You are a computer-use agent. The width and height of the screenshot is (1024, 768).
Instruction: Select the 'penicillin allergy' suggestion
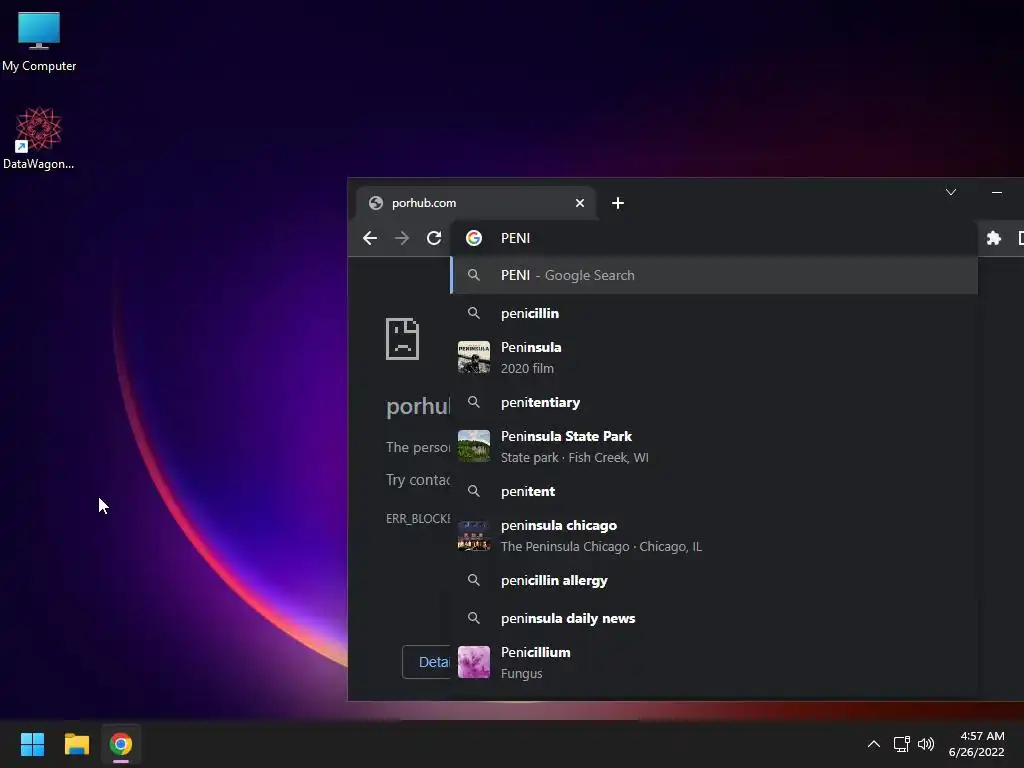714,581
